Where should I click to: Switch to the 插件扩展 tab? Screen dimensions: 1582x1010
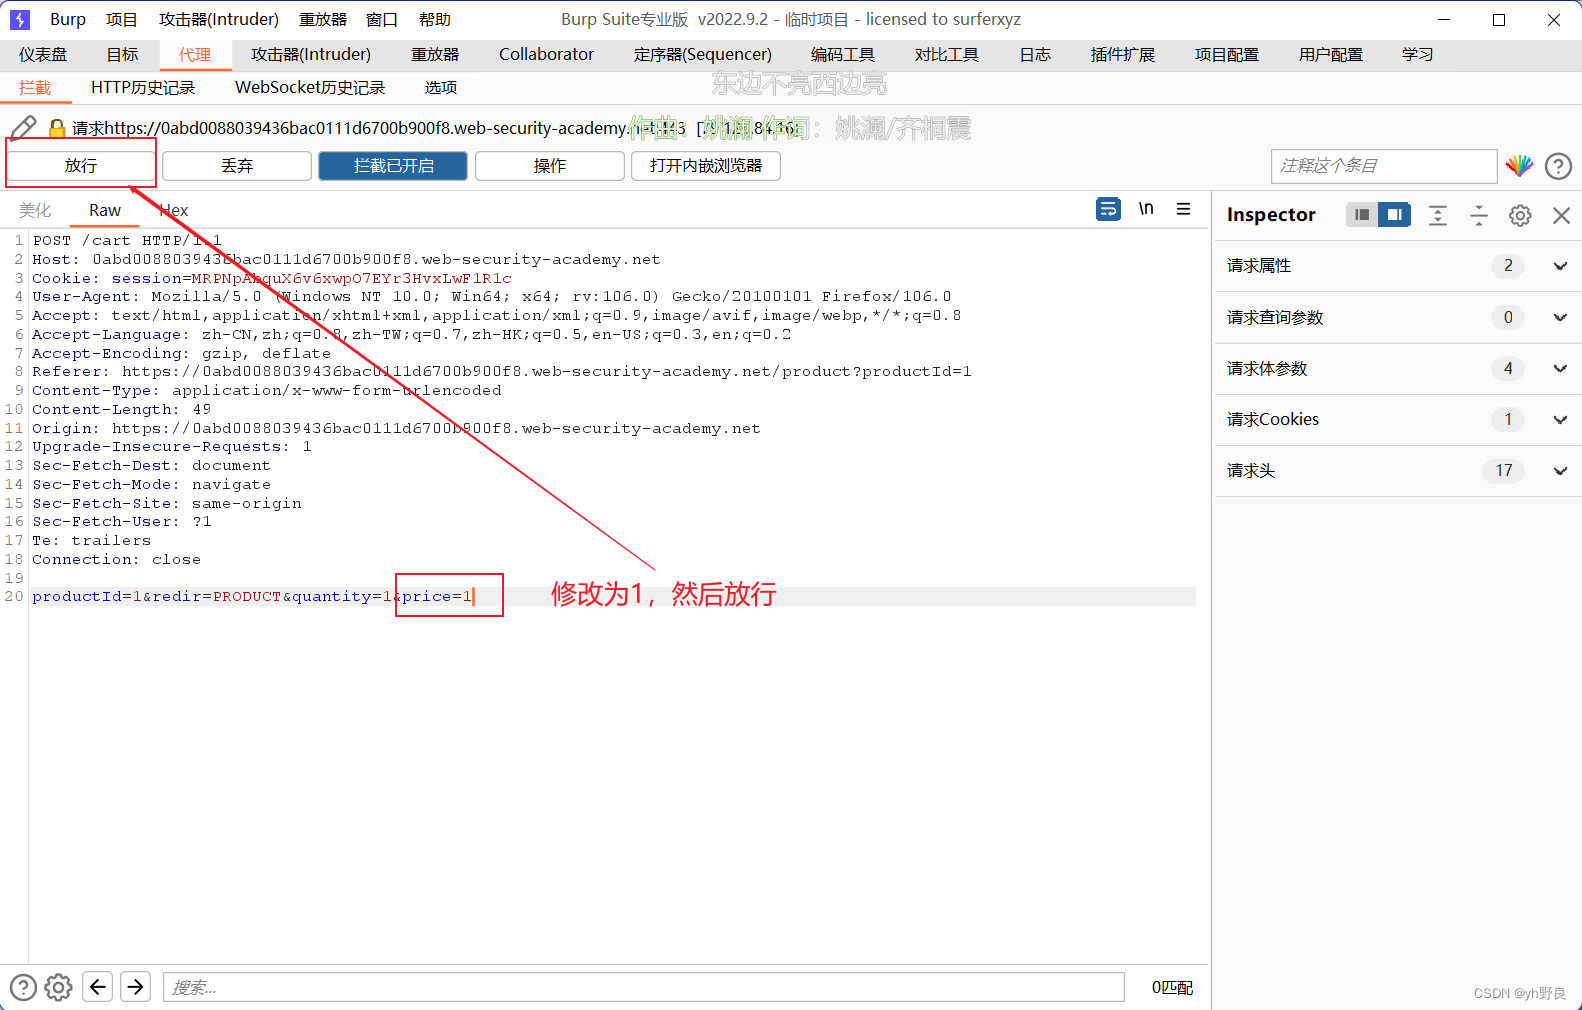[x=1123, y=55]
